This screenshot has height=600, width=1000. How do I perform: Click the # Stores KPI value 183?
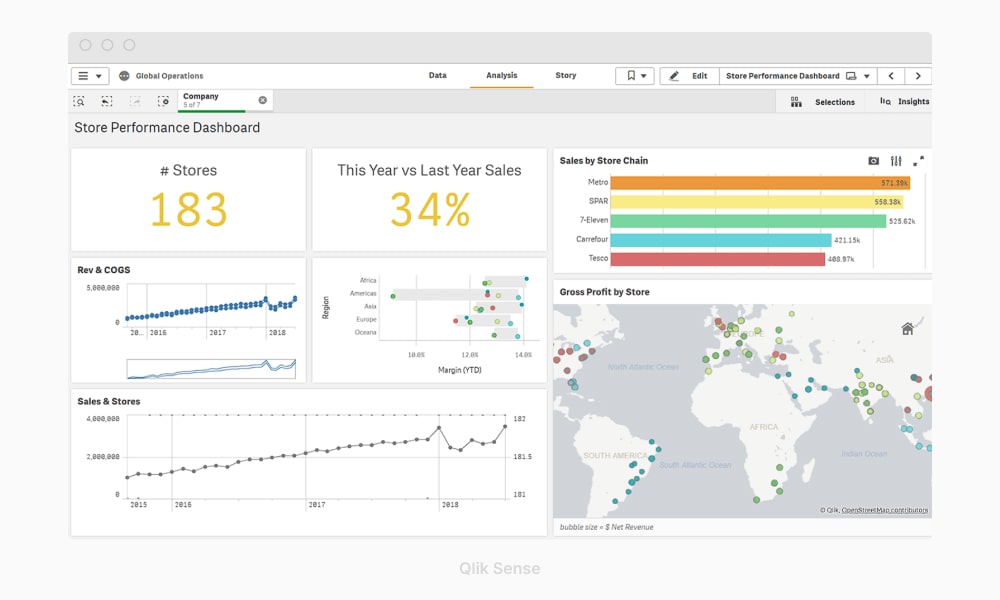[x=189, y=210]
